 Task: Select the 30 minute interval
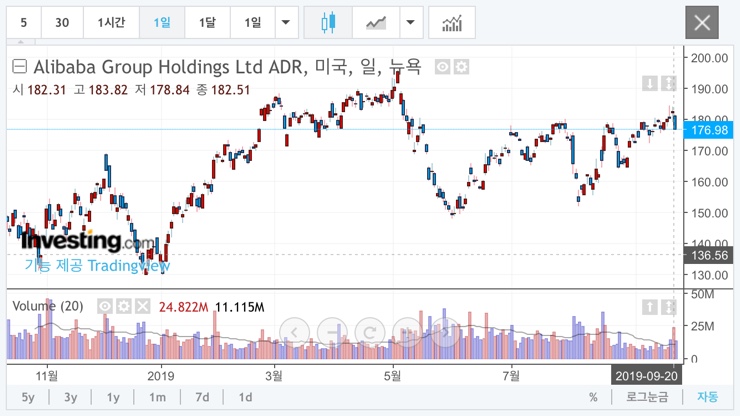(x=62, y=22)
